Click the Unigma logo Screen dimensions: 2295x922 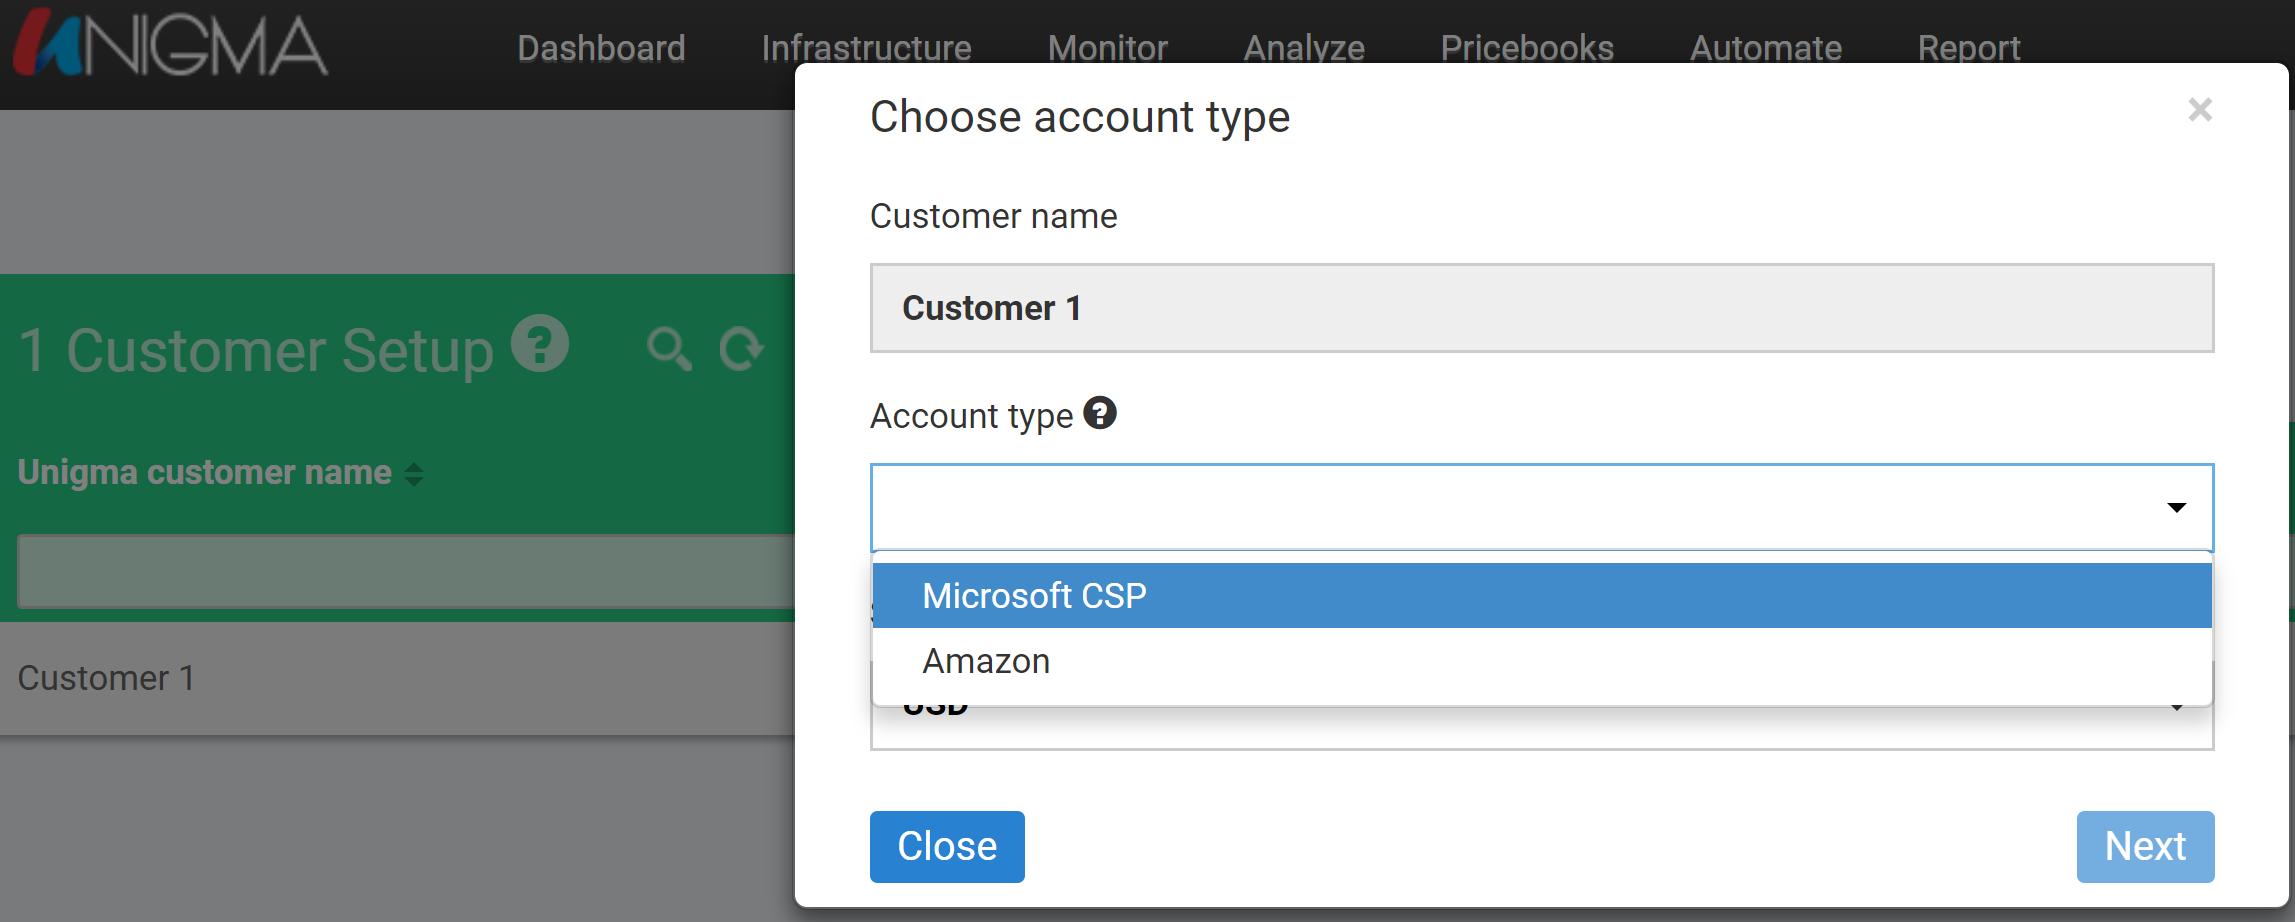click(x=170, y=44)
